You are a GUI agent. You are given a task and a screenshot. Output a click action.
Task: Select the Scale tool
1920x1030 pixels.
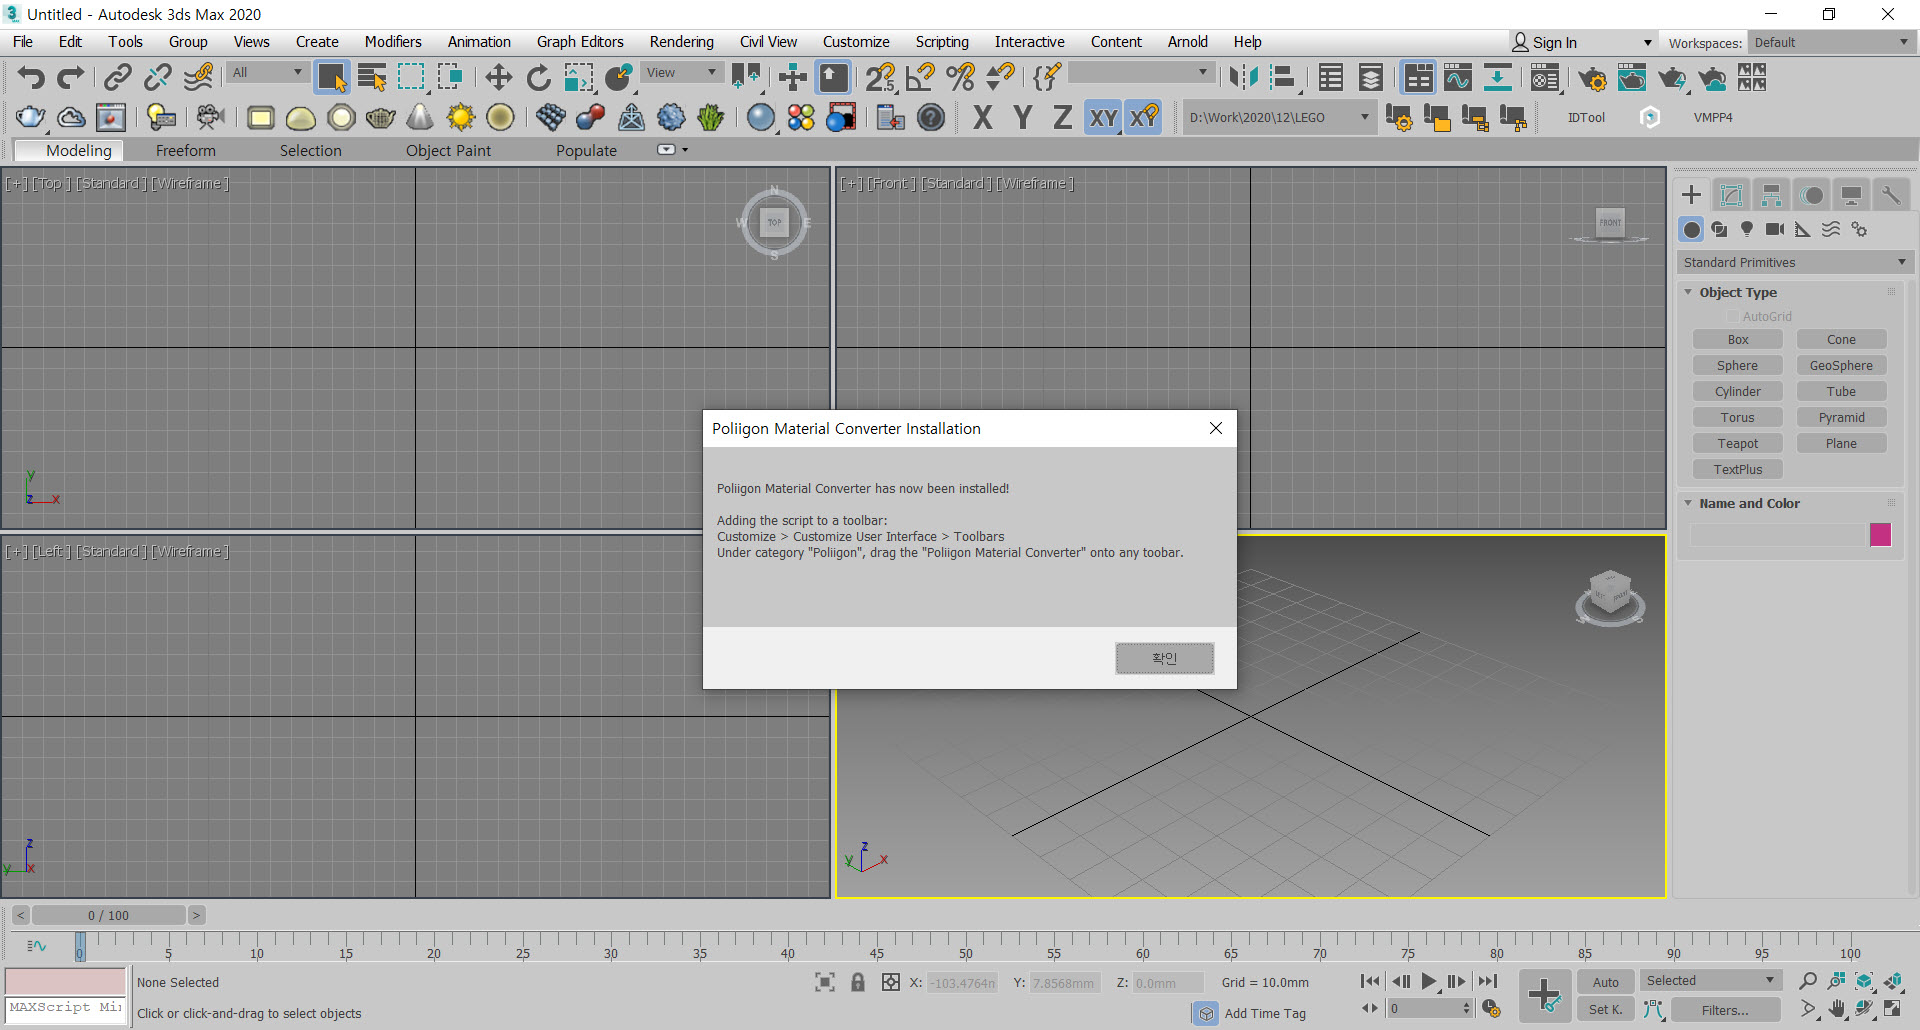click(x=578, y=77)
